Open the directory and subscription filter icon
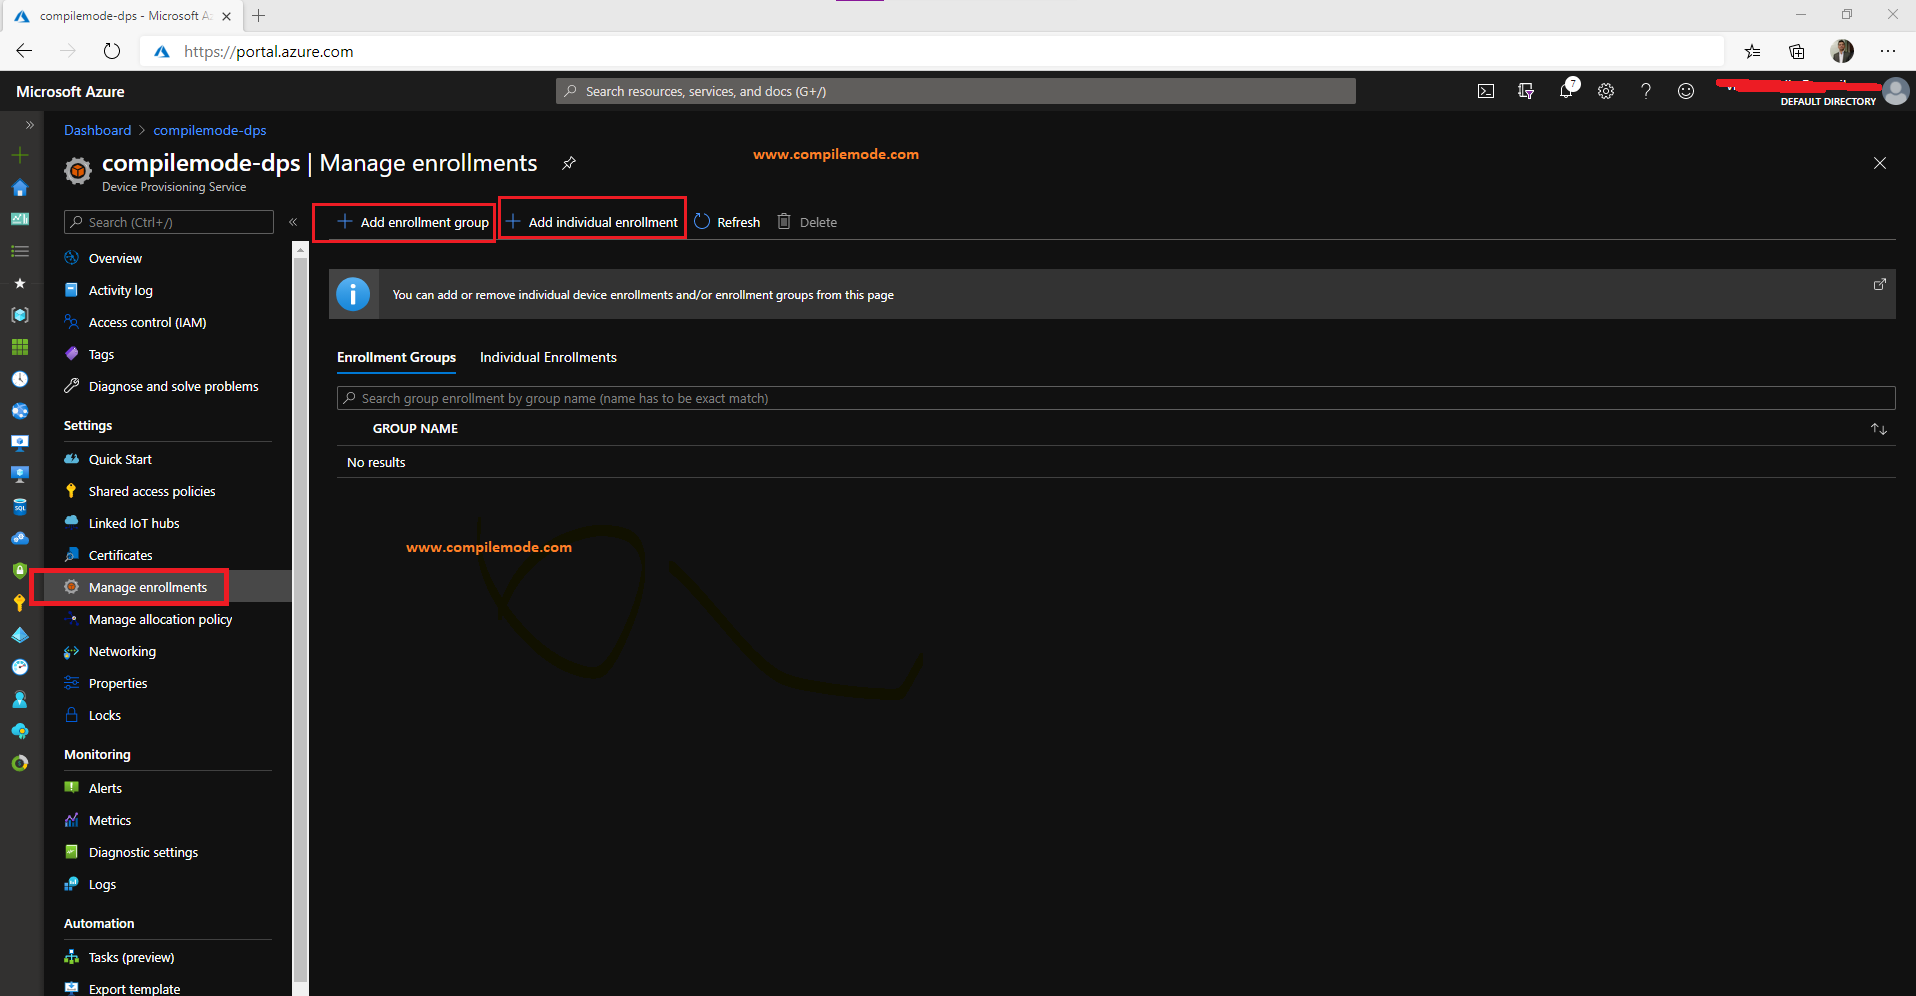The image size is (1916, 996). [x=1526, y=91]
